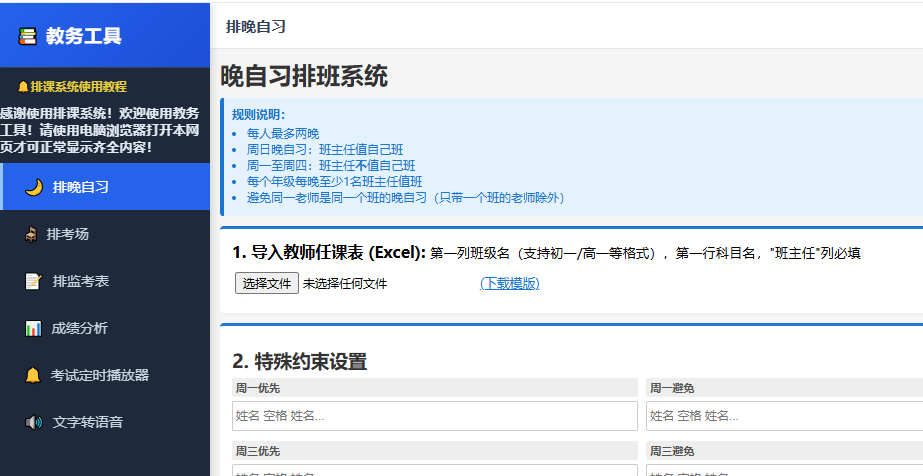Click the rule 每个年级每晚至少1名班主任值班
The image size is (923, 476).
point(334,181)
